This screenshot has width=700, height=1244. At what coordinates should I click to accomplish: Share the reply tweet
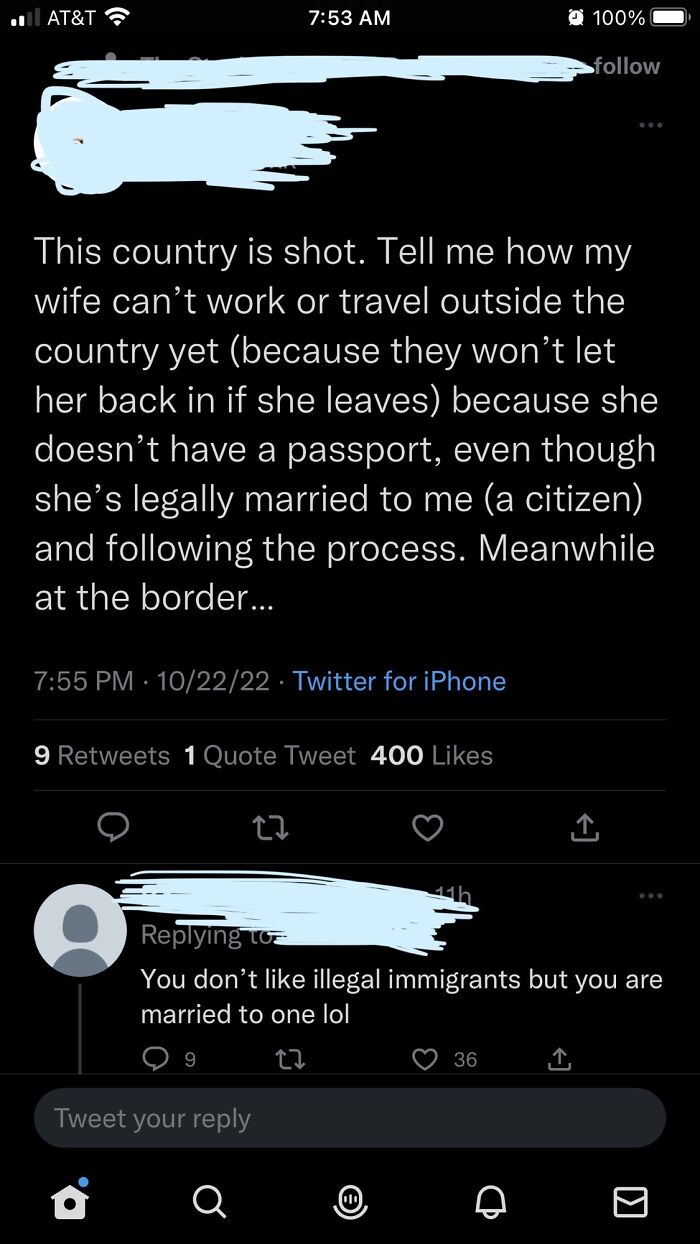(560, 1058)
